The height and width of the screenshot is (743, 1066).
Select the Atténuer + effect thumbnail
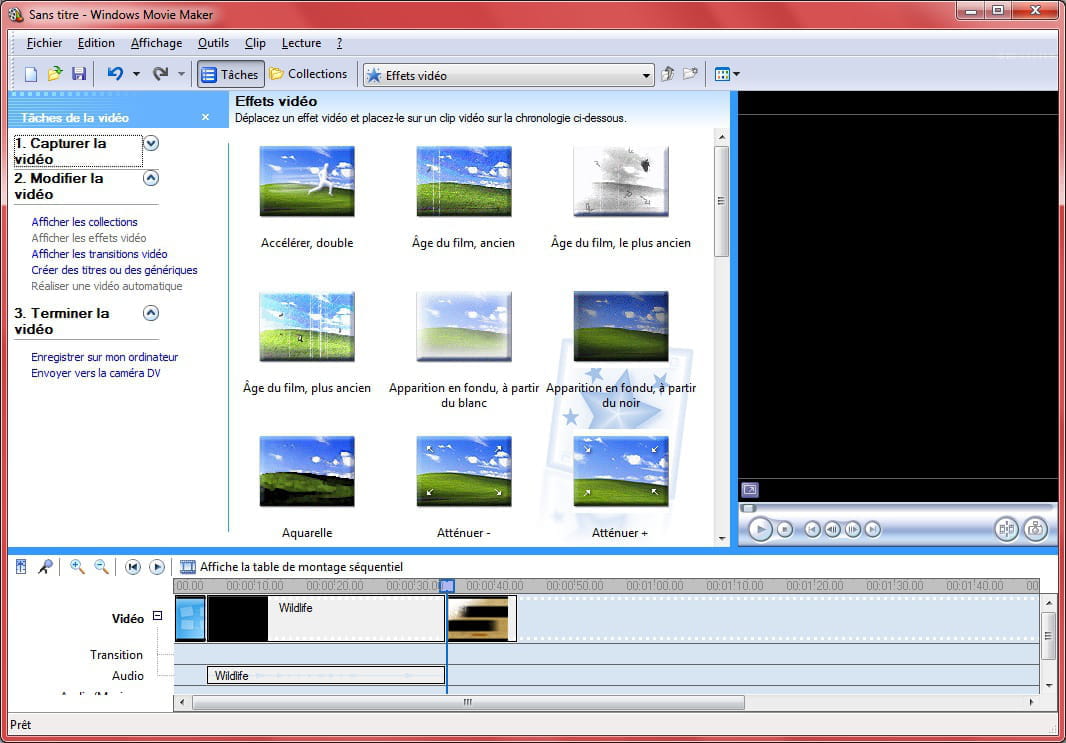point(621,472)
